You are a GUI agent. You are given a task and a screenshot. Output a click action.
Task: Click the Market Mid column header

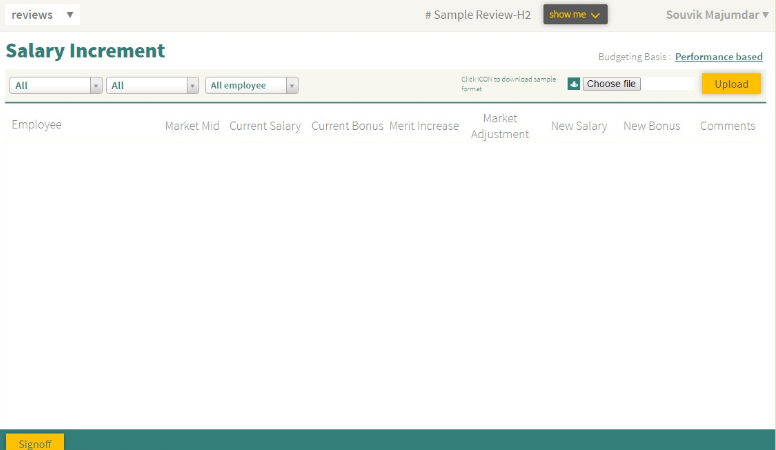coord(192,126)
